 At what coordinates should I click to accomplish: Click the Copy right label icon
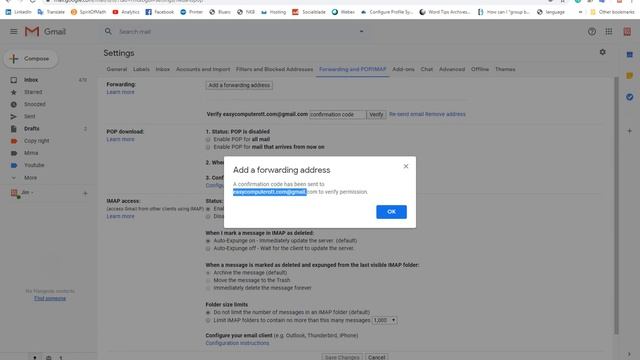13,141
